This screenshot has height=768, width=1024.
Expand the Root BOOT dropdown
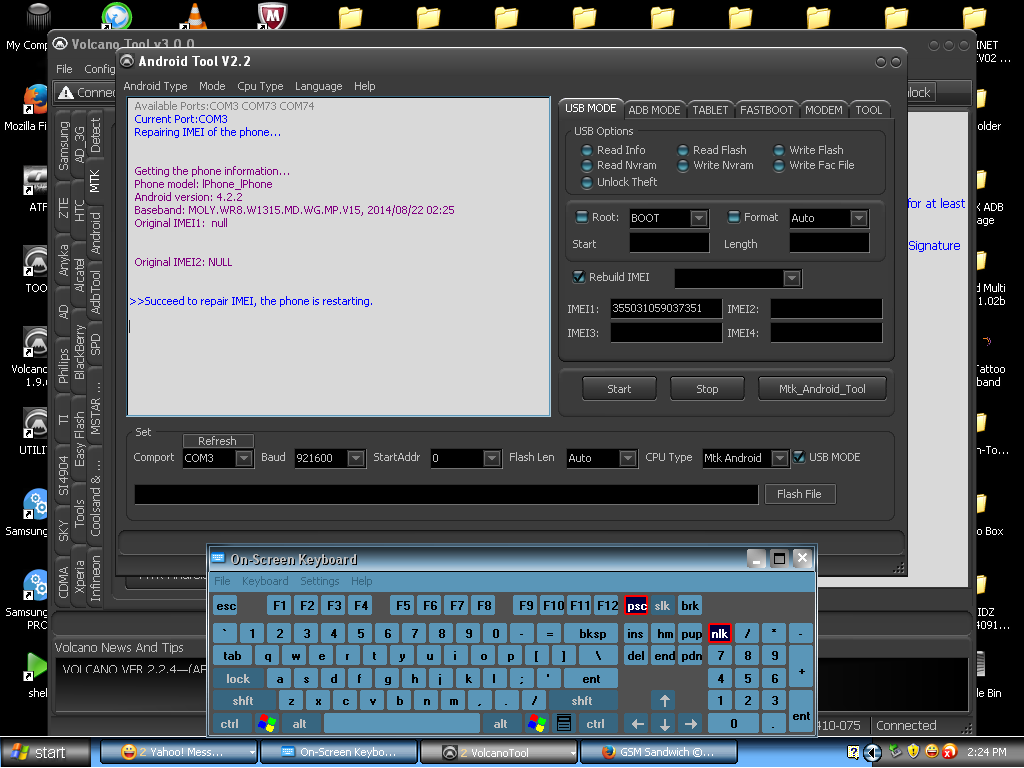699,218
